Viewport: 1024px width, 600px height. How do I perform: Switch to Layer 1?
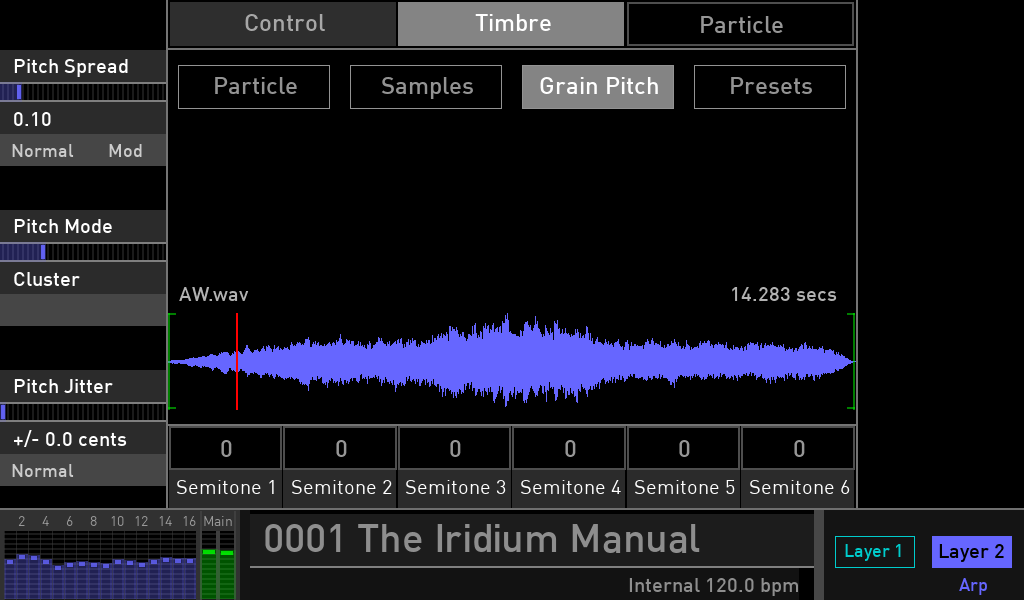[x=874, y=552]
